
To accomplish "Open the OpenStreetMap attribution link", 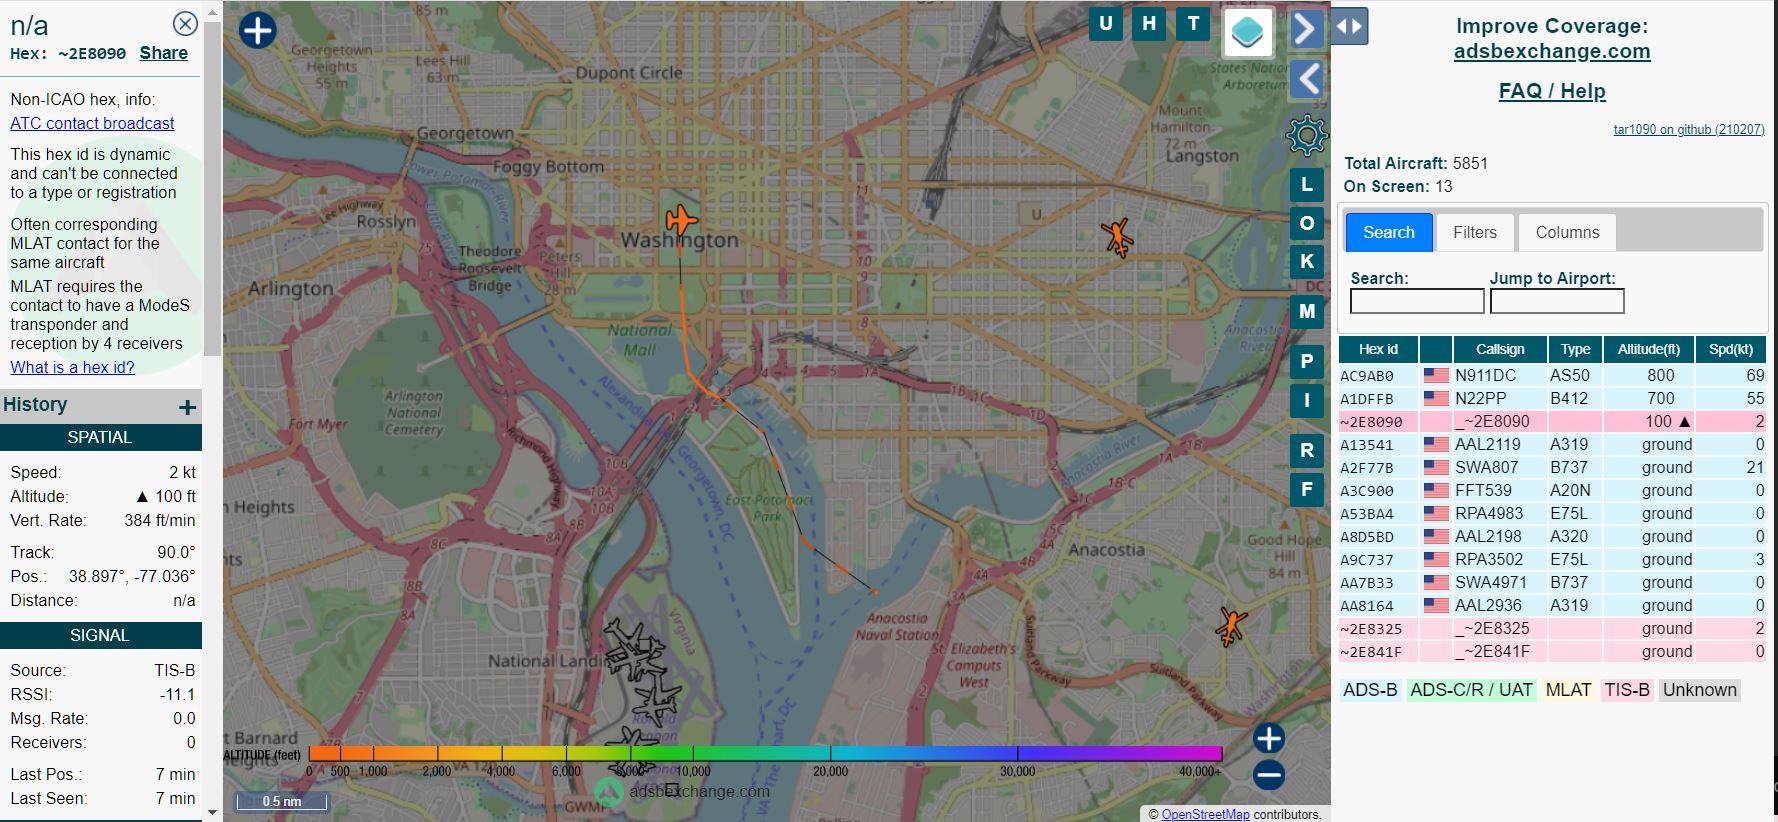I will pyautogui.click(x=1205, y=814).
